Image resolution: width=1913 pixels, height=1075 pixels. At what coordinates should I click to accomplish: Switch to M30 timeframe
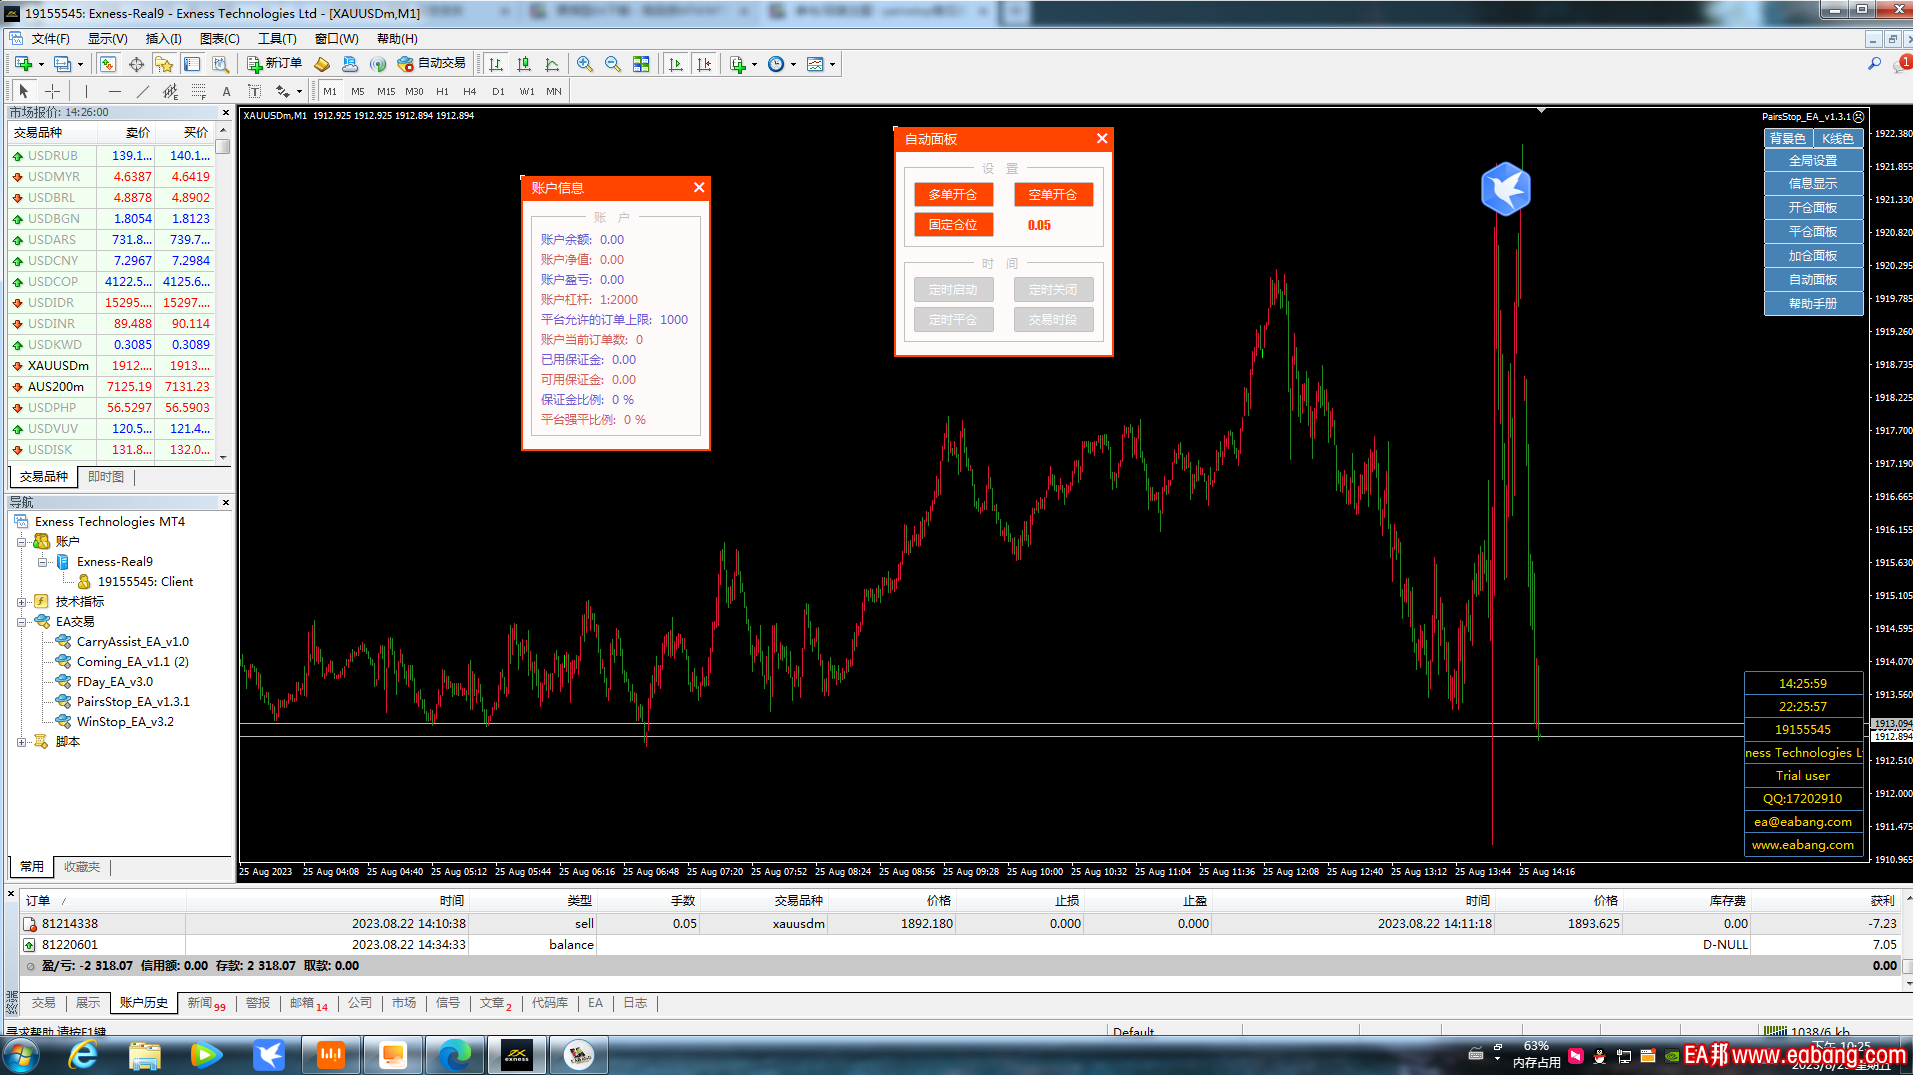tap(414, 91)
